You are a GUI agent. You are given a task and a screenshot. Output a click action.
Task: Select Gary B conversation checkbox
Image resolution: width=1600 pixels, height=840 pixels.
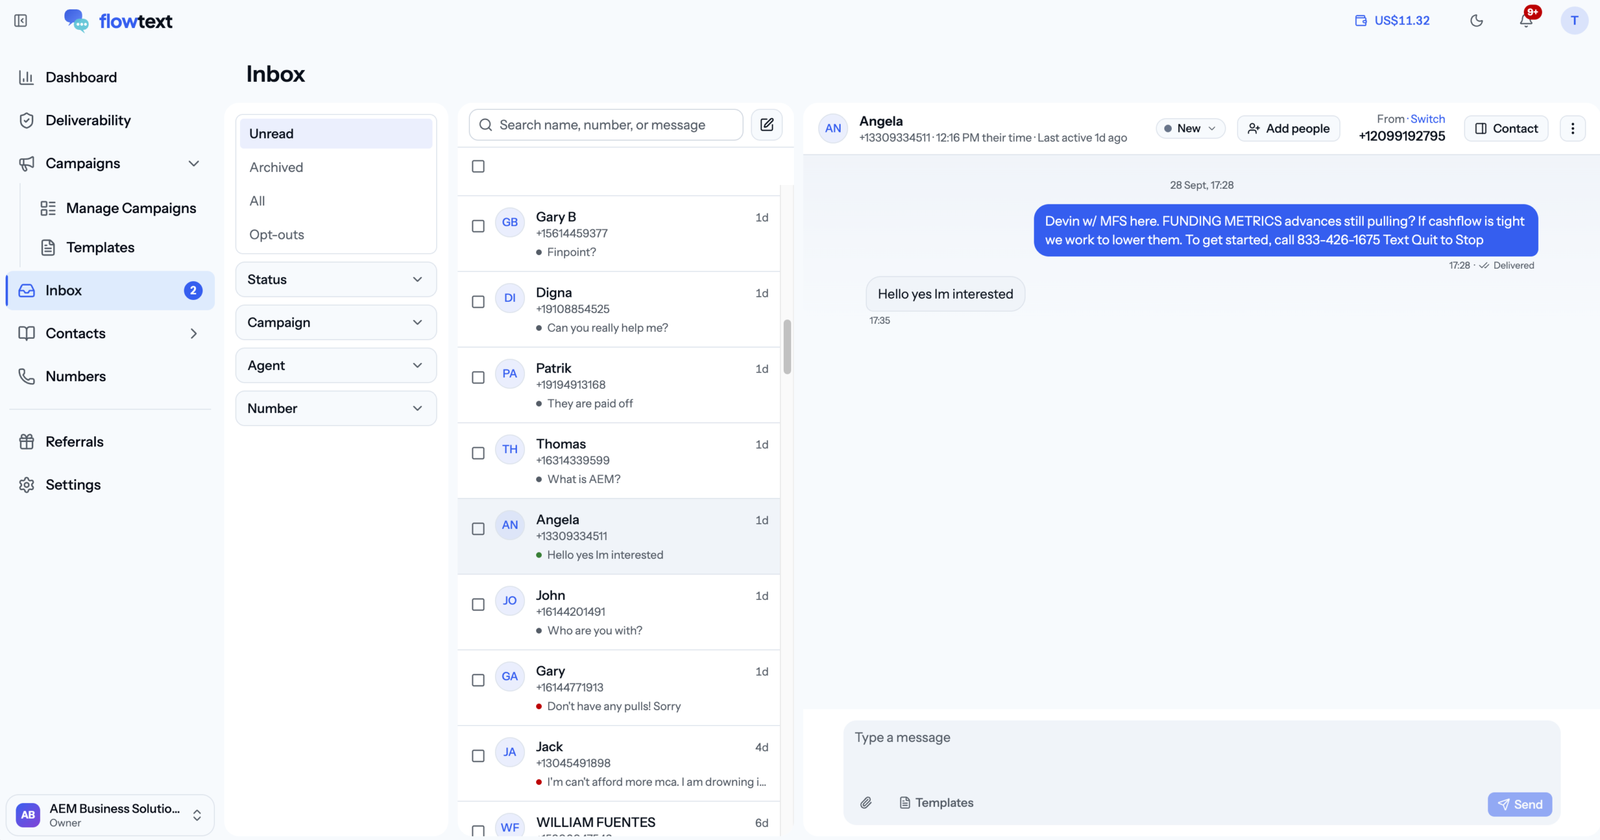click(478, 226)
